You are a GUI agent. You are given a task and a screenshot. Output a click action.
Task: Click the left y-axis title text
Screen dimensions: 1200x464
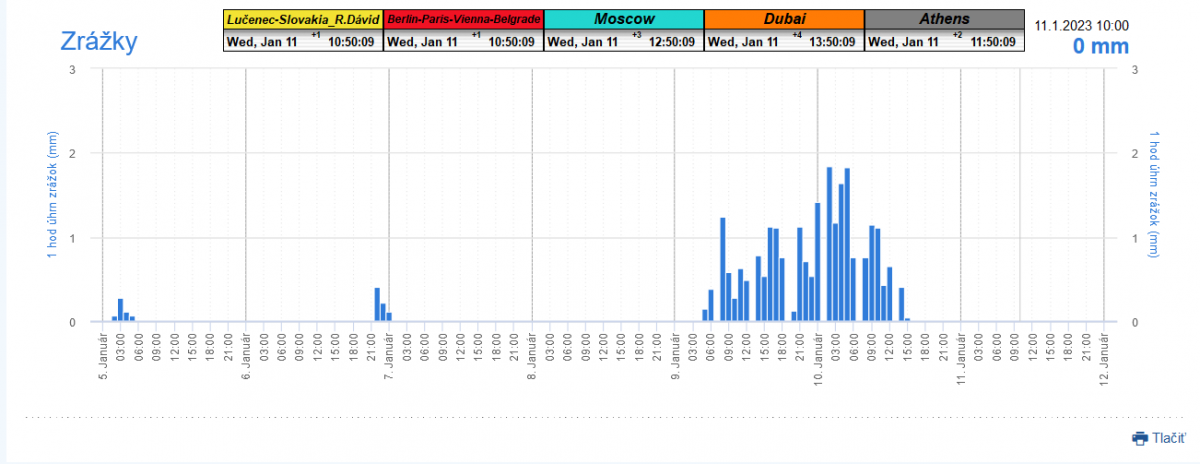[x=52, y=196]
